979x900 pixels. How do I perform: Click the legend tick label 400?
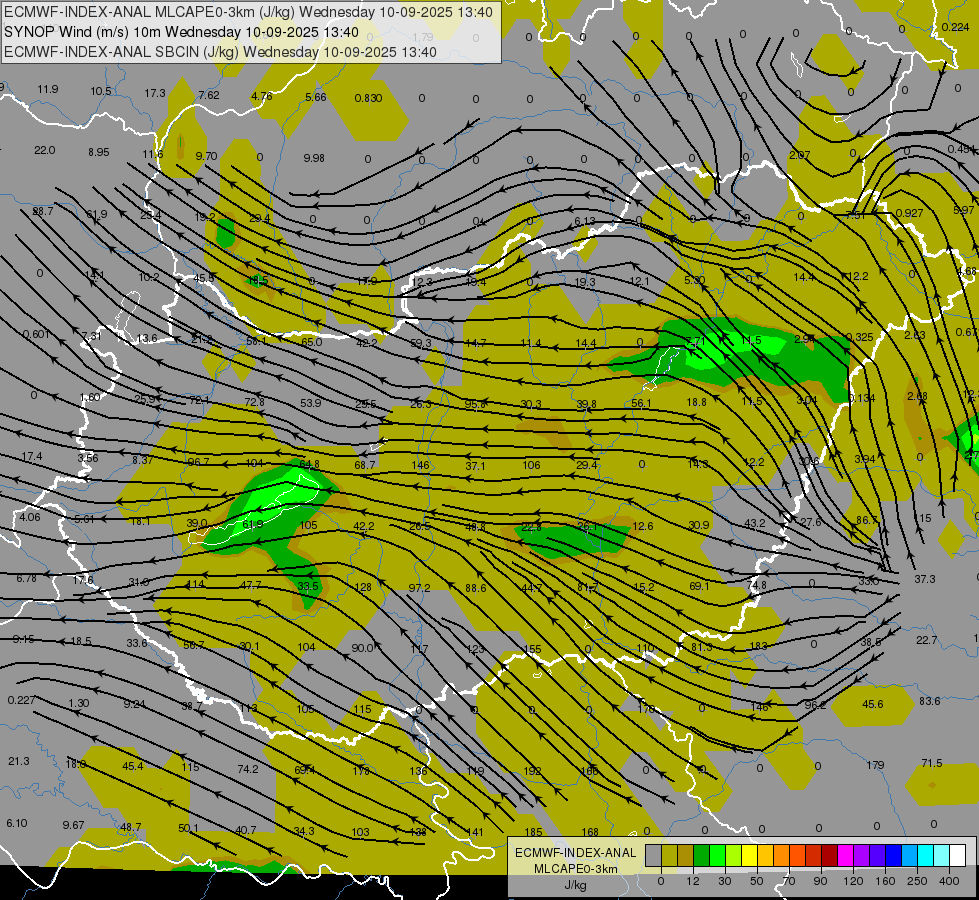coord(949,881)
